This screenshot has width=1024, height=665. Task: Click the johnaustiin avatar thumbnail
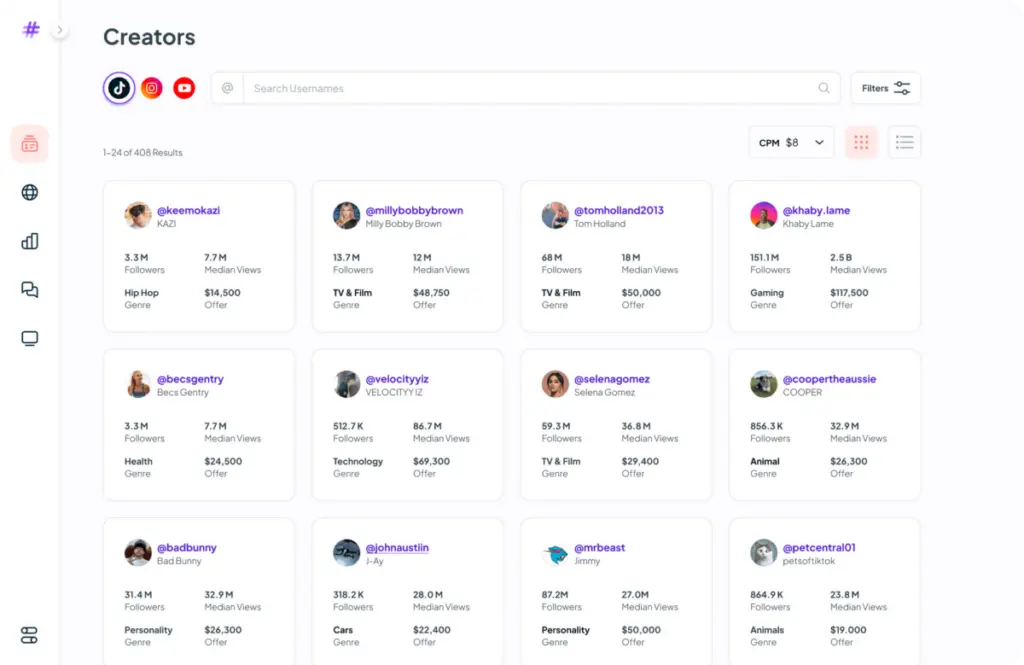pyautogui.click(x=346, y=552)
